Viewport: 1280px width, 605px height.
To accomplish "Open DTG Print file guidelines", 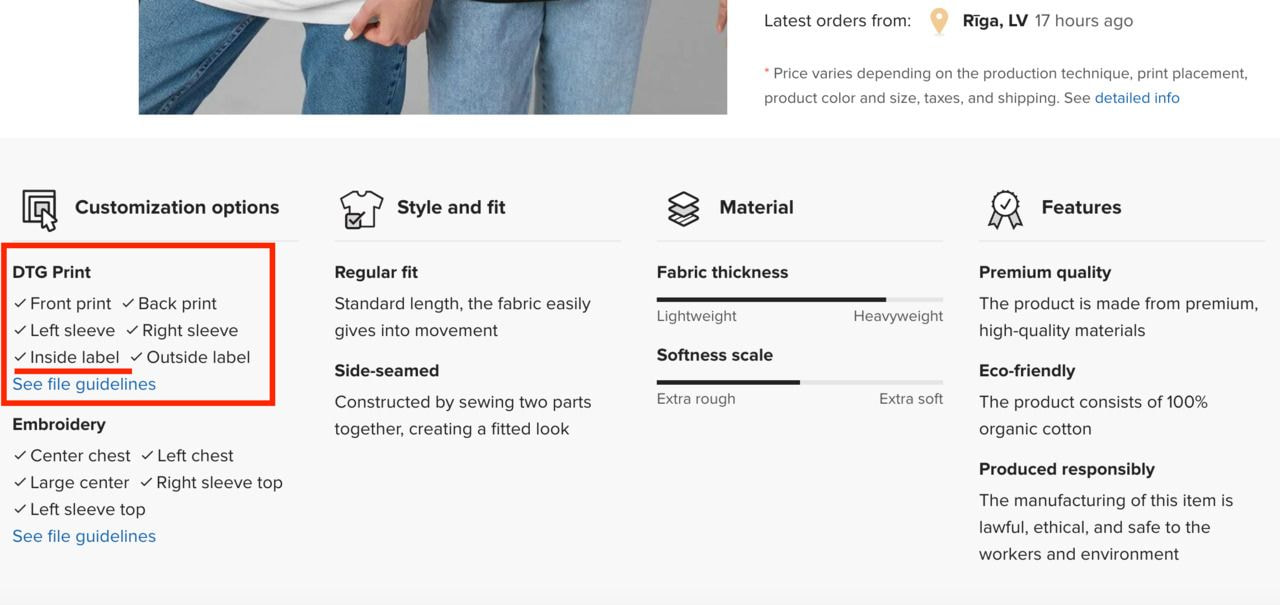I will coord(83,383).
